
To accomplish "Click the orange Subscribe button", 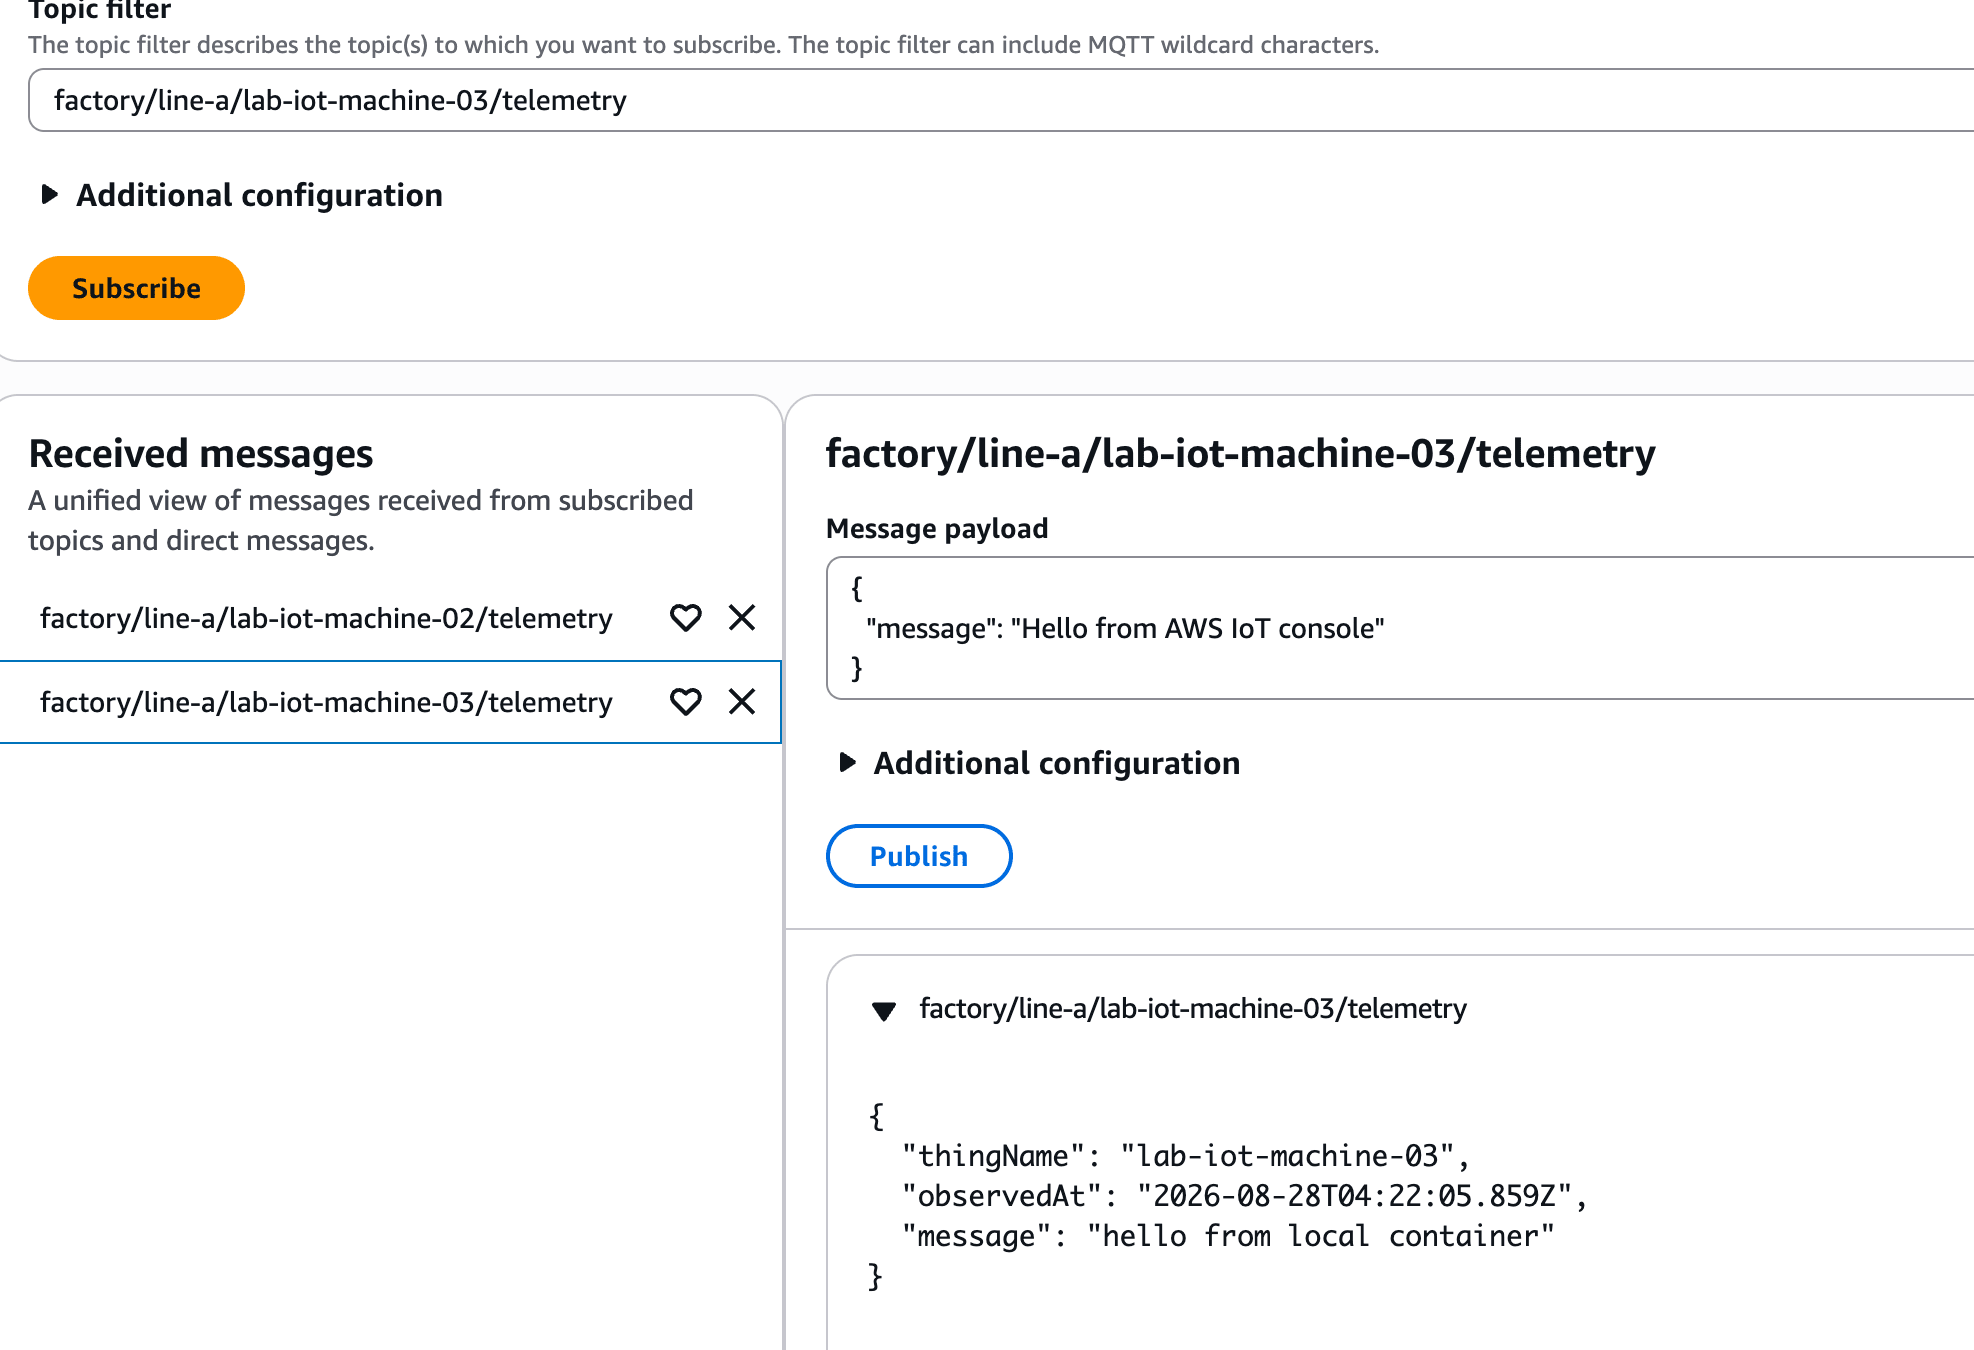I will click(136, 288).
